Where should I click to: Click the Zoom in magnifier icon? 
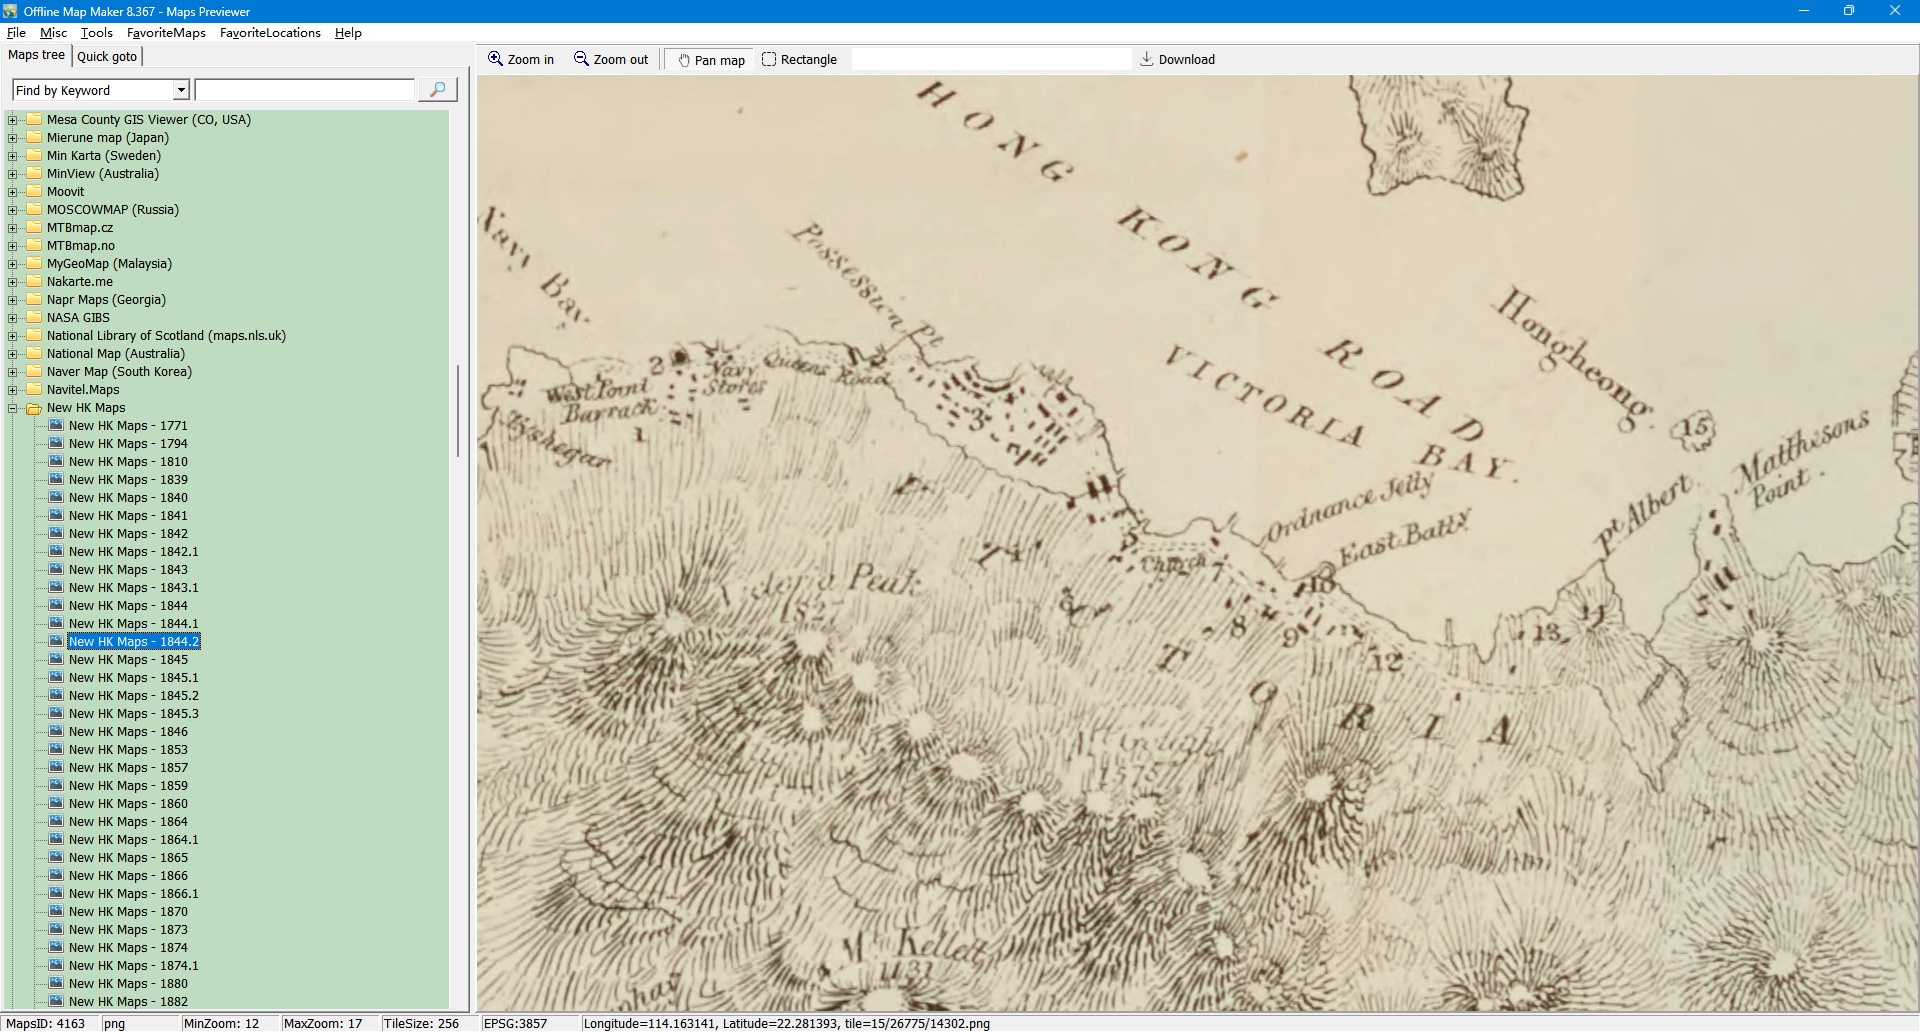click(495, 59)
